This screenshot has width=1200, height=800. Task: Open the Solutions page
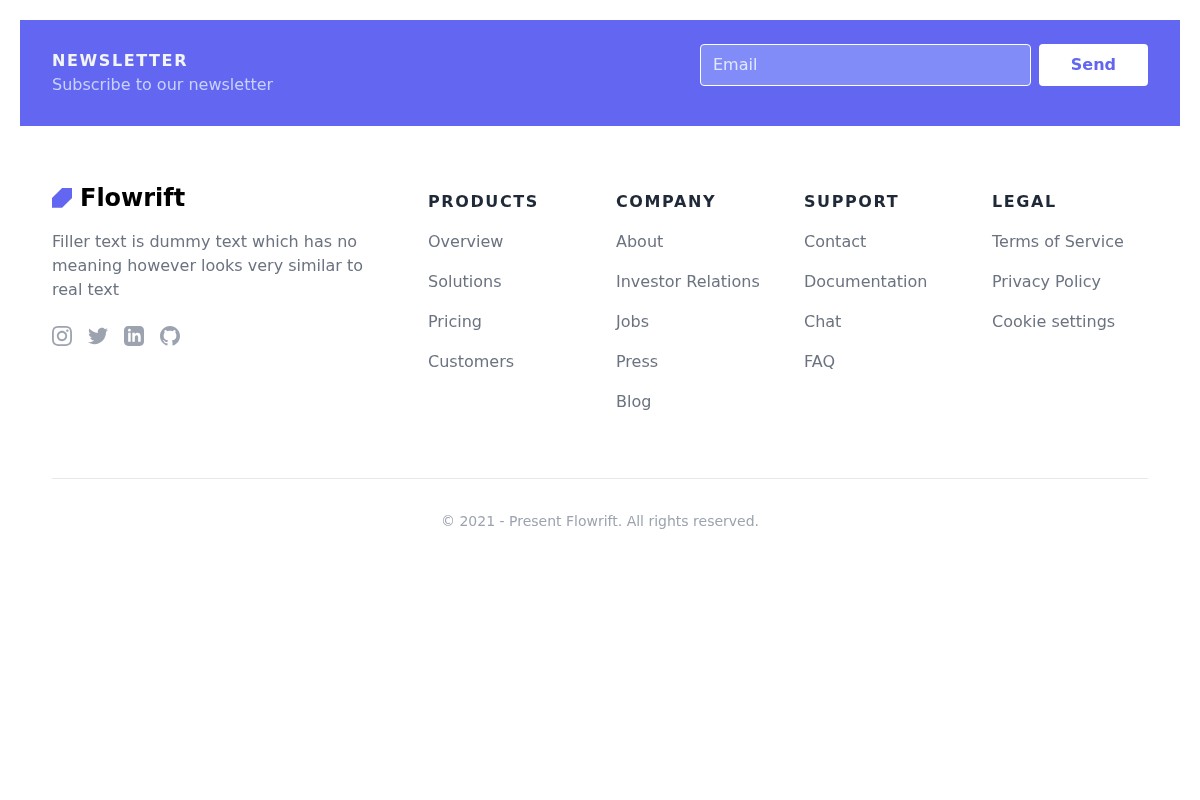click(464, 281)
